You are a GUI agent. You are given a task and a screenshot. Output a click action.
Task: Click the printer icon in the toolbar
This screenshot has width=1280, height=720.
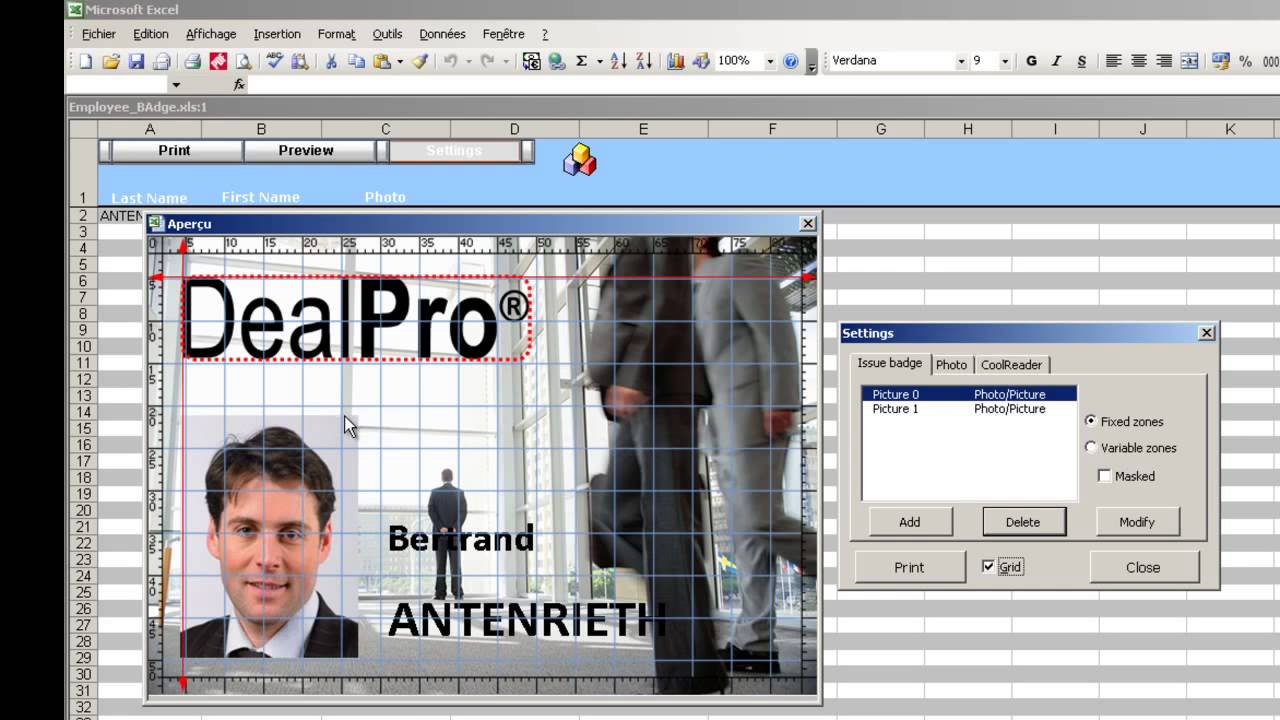click(193, 61)
